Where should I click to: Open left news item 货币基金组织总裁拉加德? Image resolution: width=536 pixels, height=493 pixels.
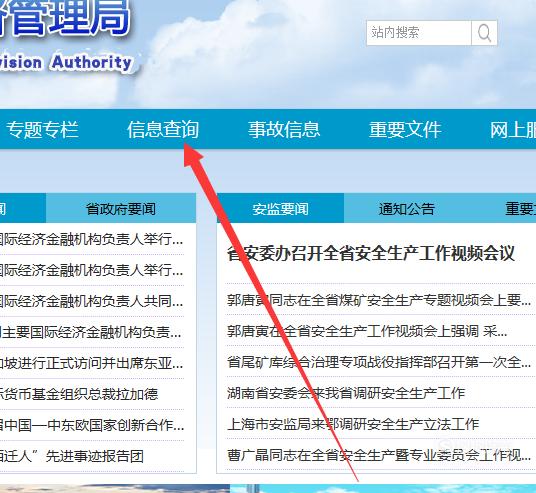[79, 394]
